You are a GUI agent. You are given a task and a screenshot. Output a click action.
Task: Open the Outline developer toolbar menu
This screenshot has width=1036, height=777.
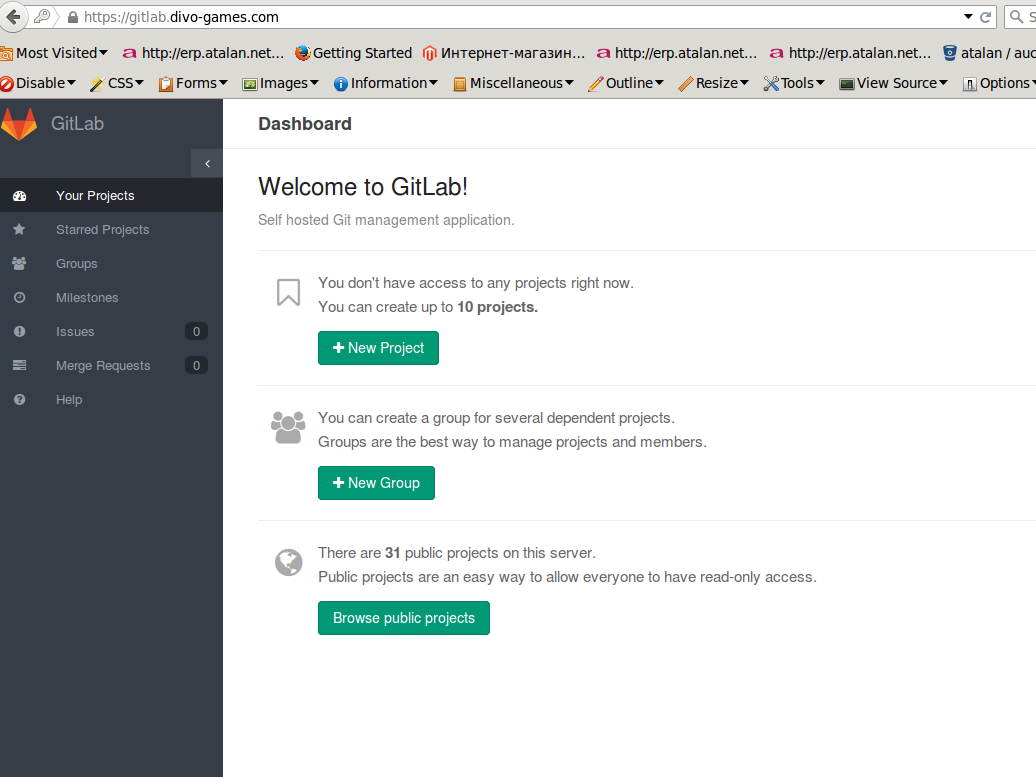tap(626, 83)
